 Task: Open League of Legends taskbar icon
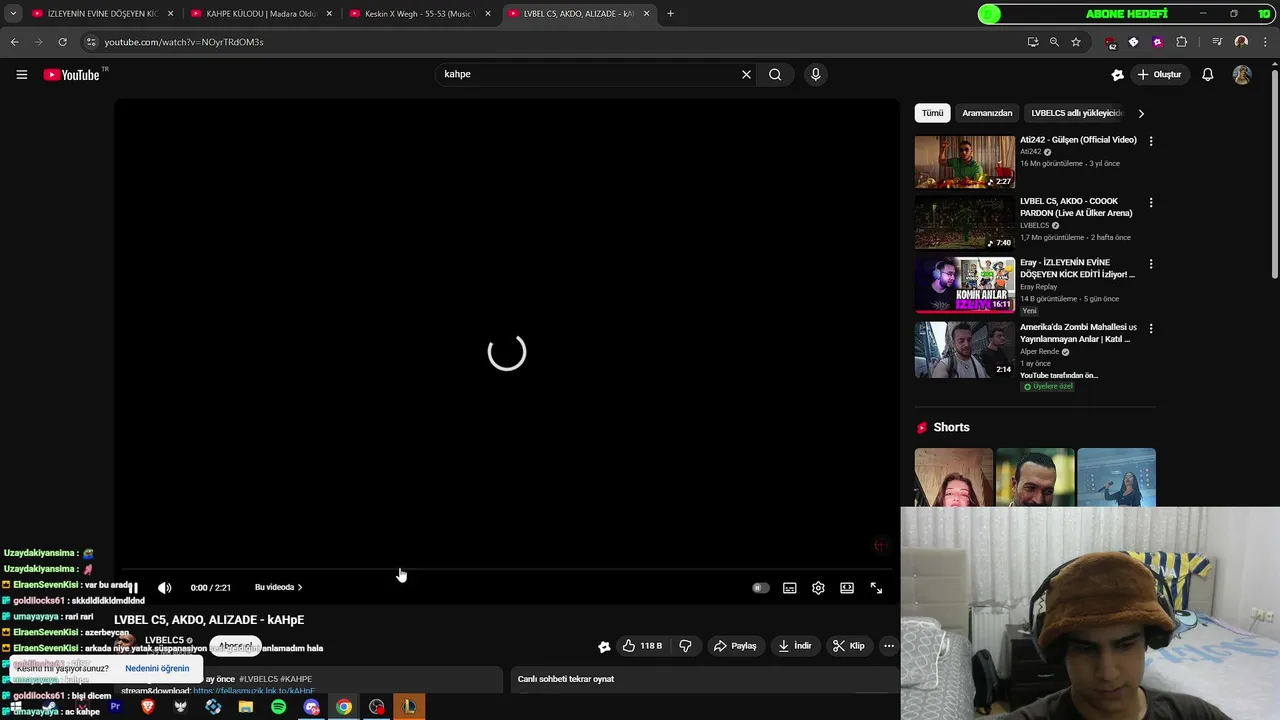point(409,707)
